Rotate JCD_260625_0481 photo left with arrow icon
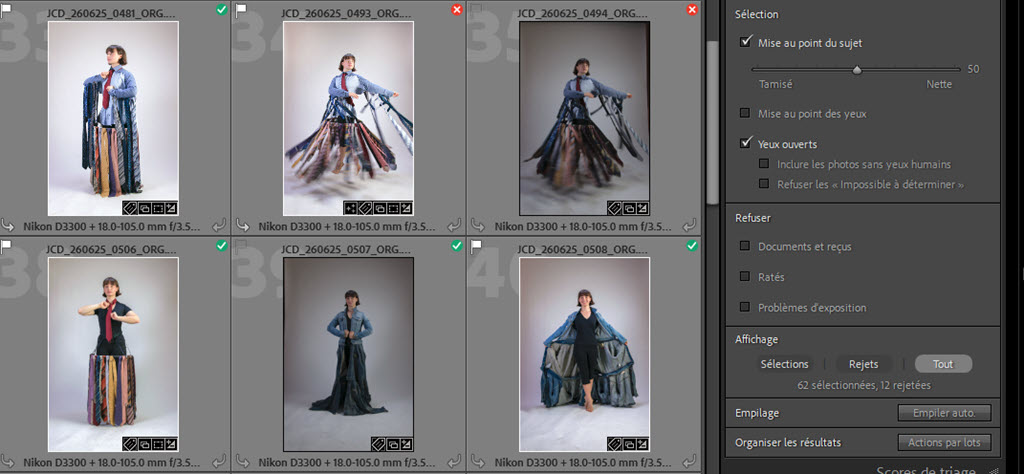This screenshot has height=474, width=1024. pos(8,226)
